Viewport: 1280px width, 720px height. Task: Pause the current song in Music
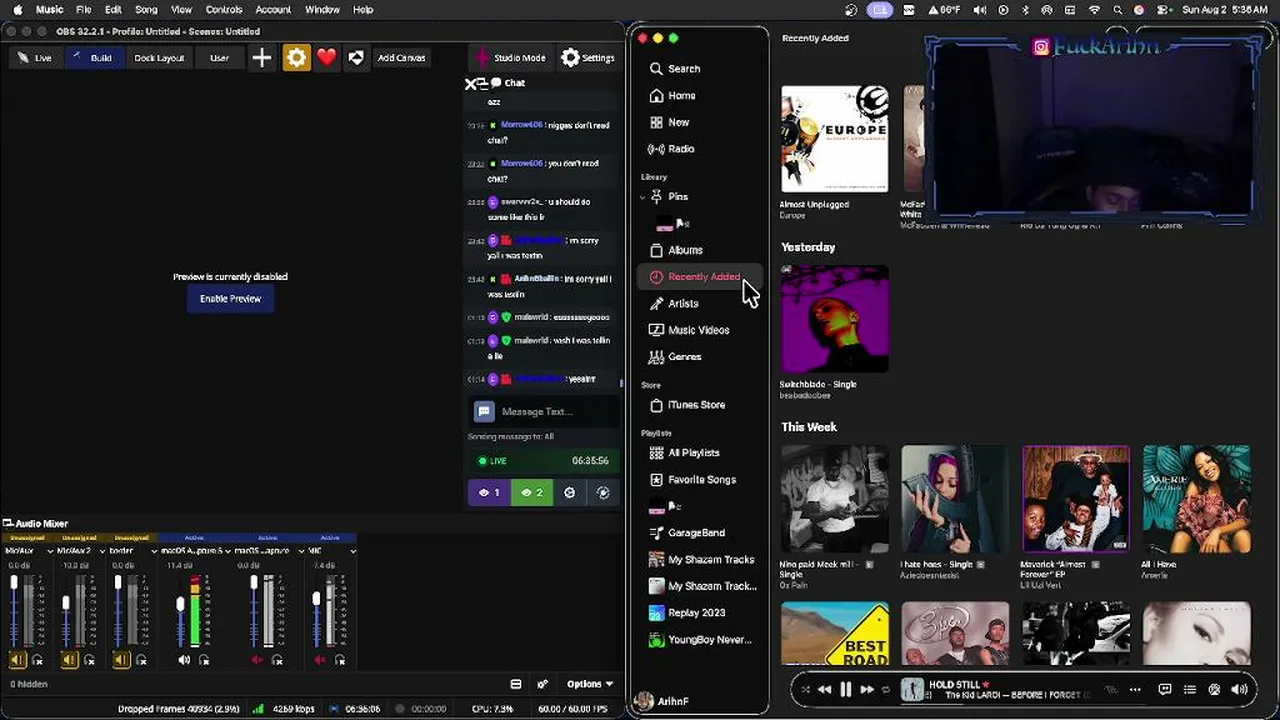coord(845,689)
